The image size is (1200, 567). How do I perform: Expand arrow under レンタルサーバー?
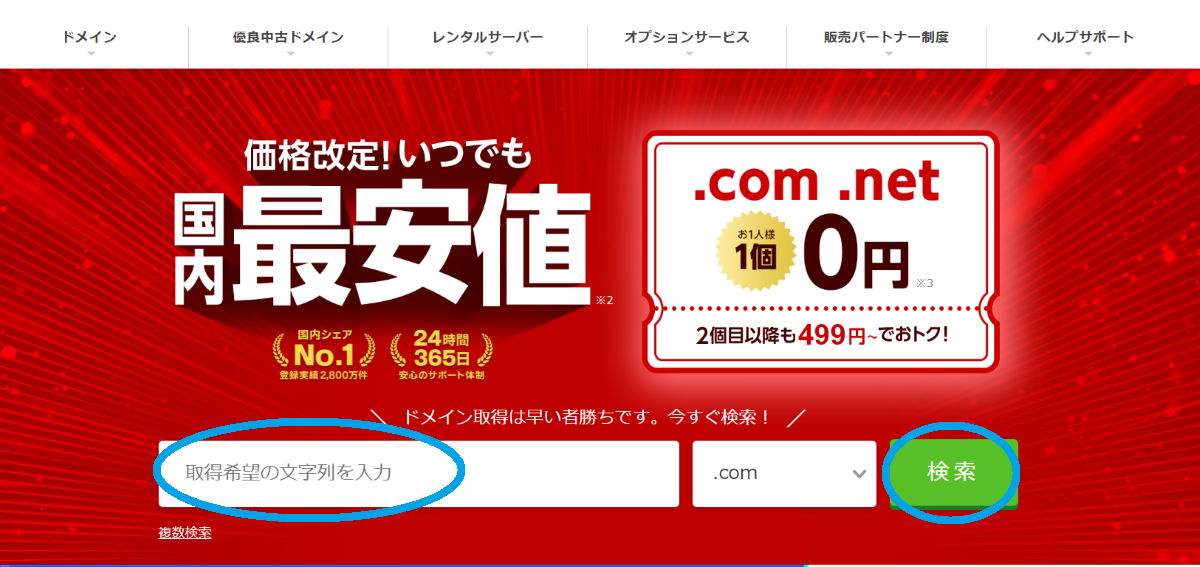pos(488,53)
